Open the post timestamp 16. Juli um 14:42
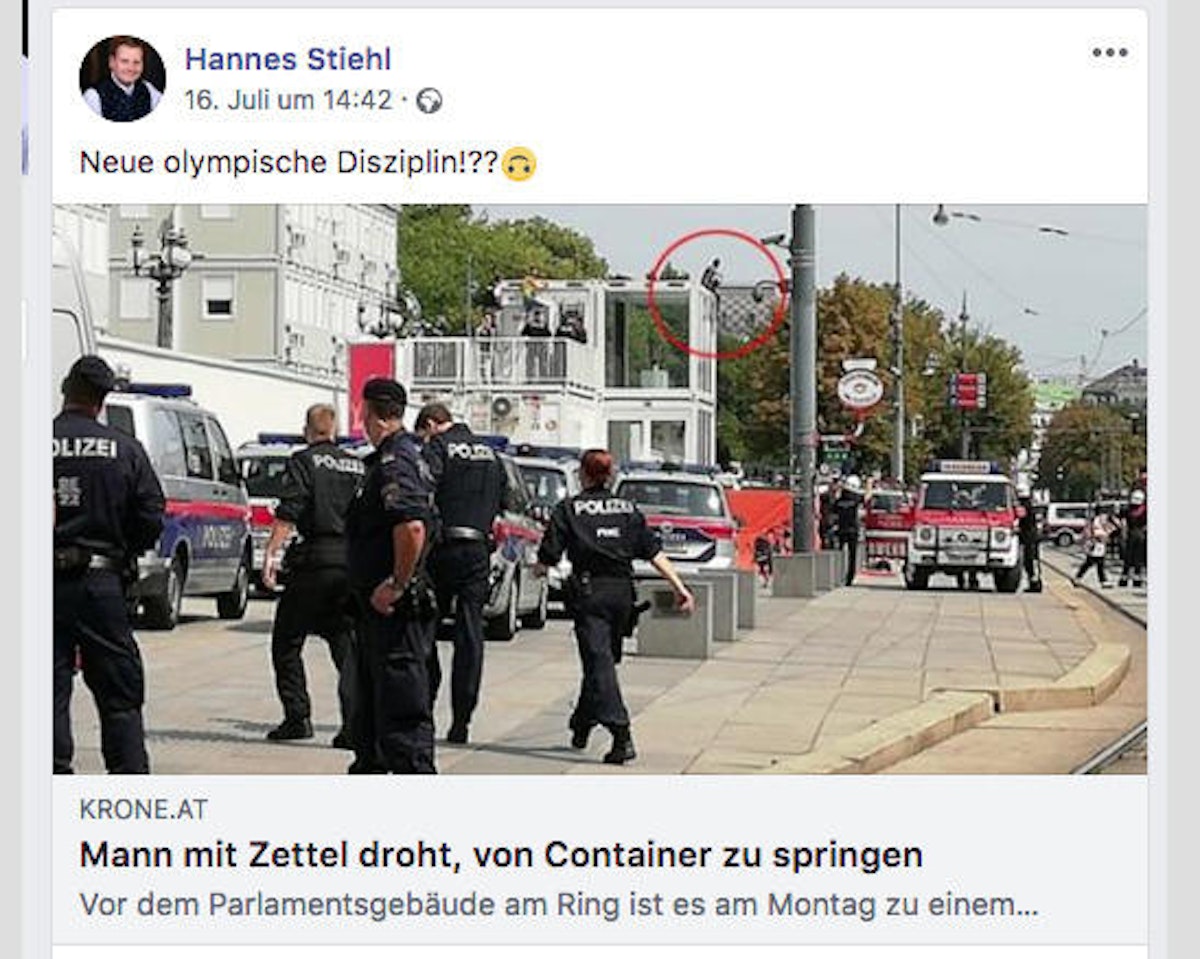Image resolution: width=1200 pixels, height=959 pixels. pos(288,100)
